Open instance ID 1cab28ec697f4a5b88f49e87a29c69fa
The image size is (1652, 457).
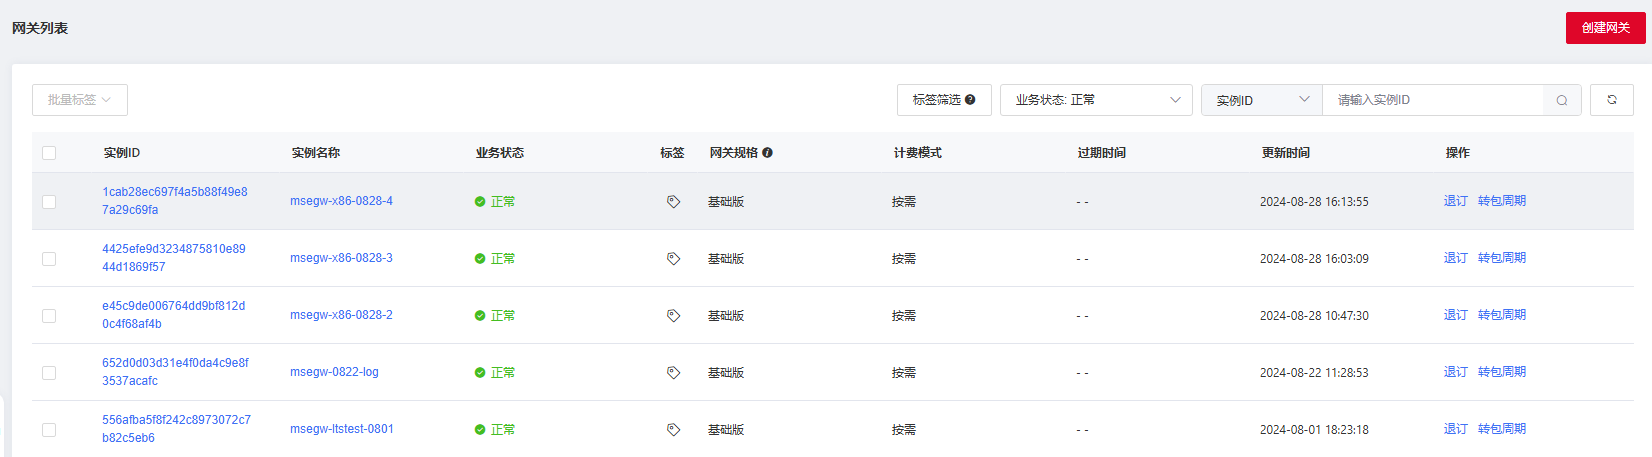click(x=175, y=201)
